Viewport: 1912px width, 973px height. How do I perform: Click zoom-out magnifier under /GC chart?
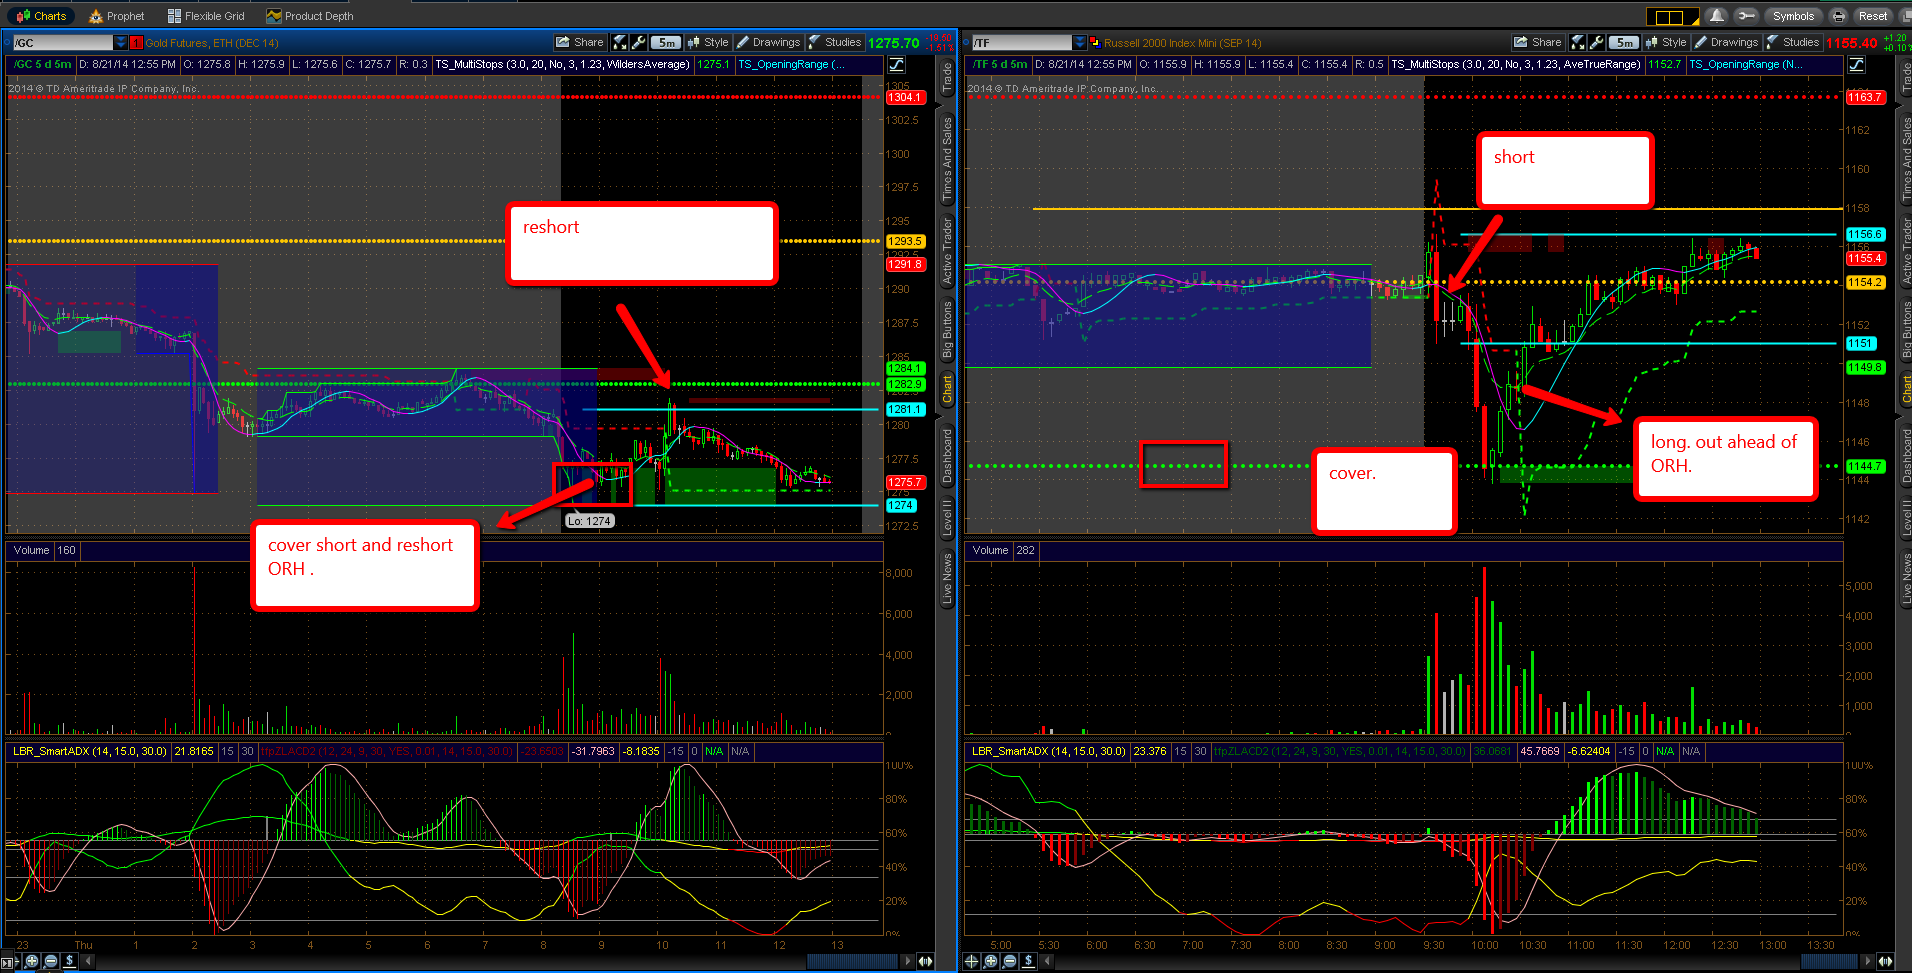[51, 961]
